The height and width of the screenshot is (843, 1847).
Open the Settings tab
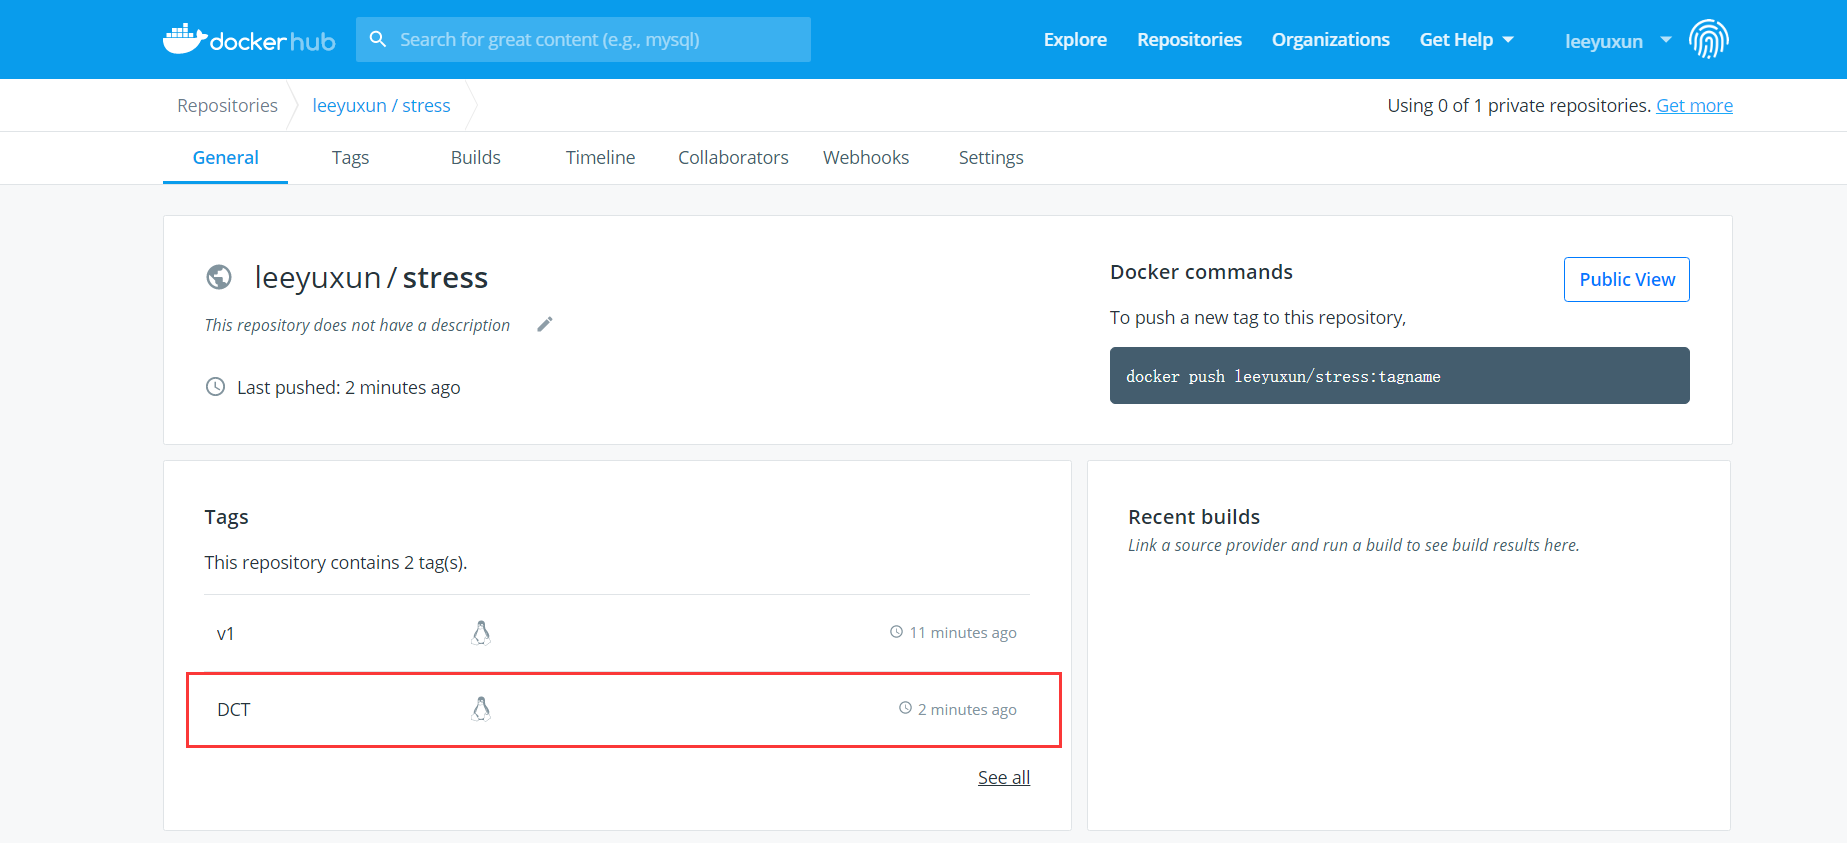pos(991,158)
